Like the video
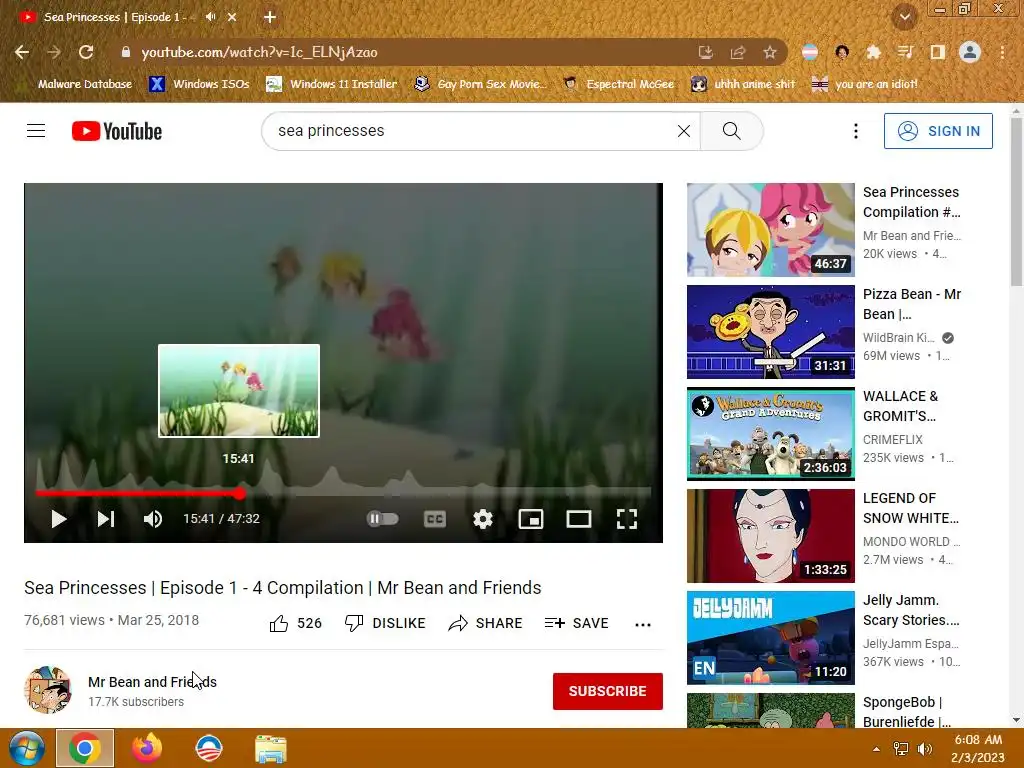 (296, 624)
